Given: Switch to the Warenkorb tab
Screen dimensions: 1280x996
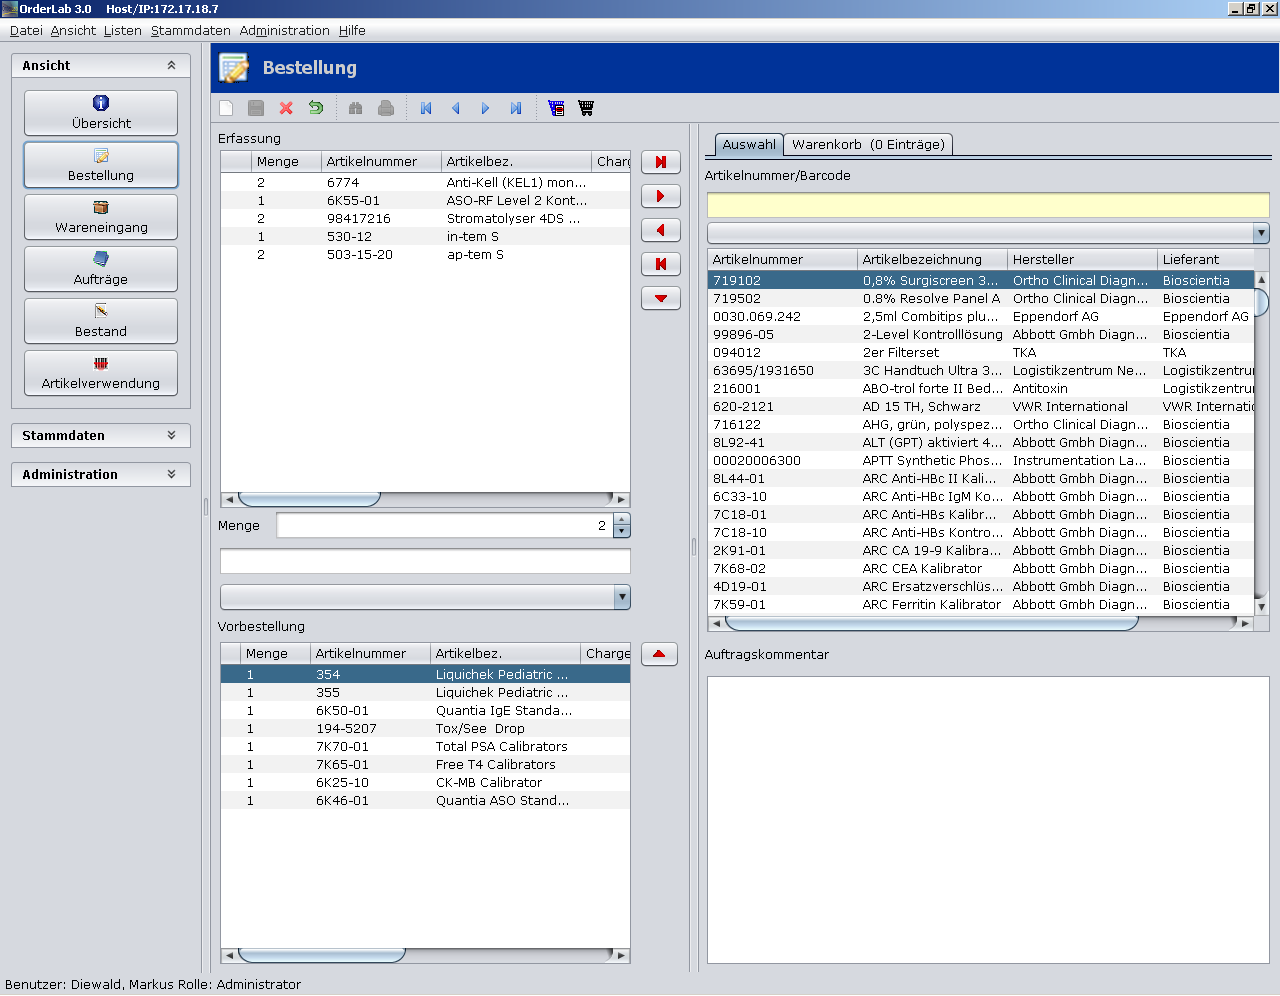Looking at the screenshot, I should point(867,144).
